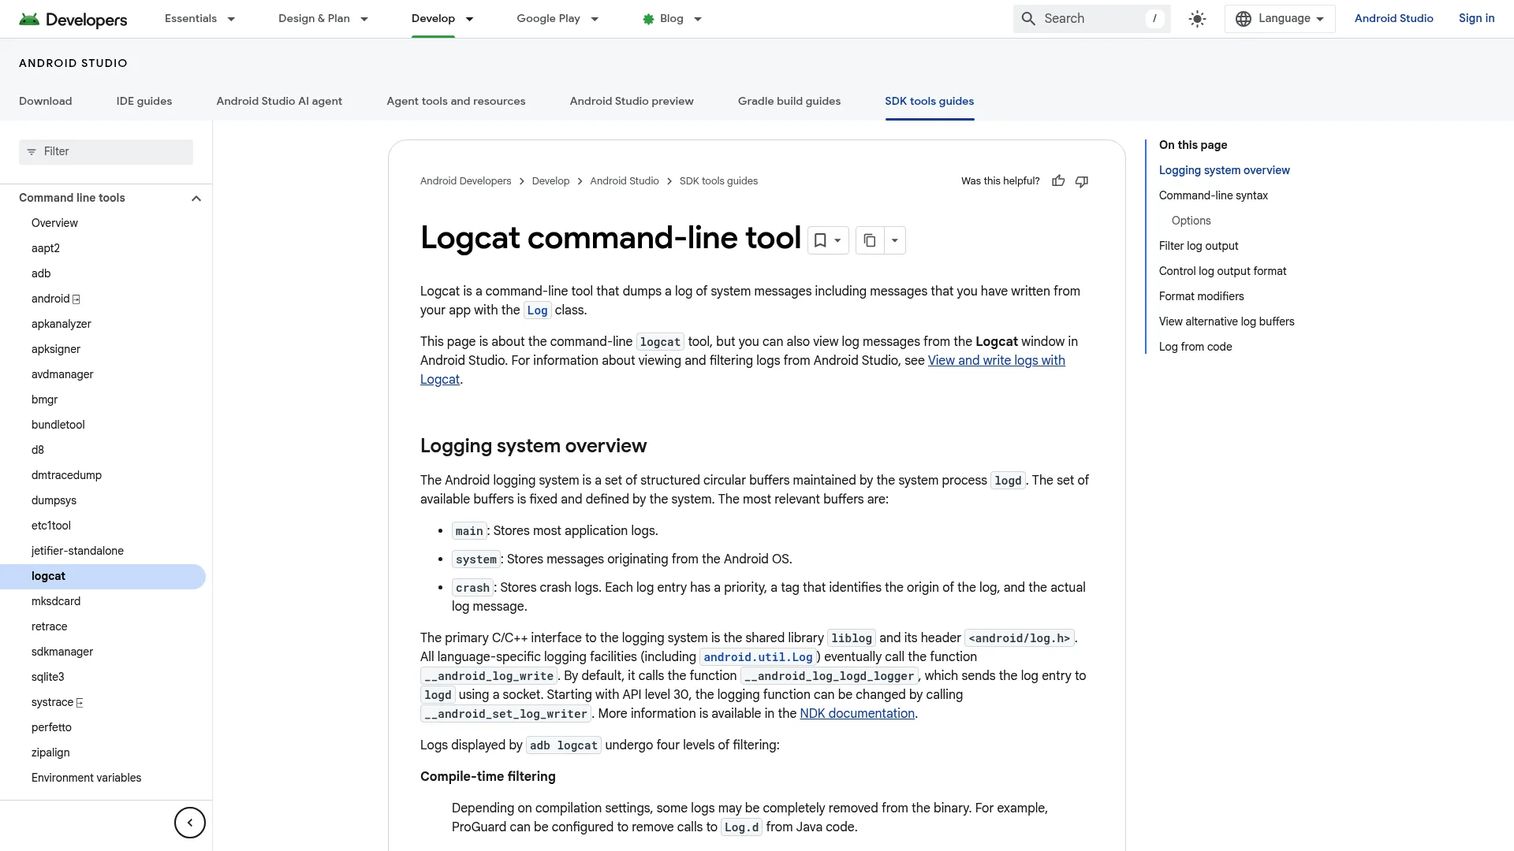Select apkanalyzer in the sidebar
Viewport: 1514px width, 851px height.
[61, 324]
